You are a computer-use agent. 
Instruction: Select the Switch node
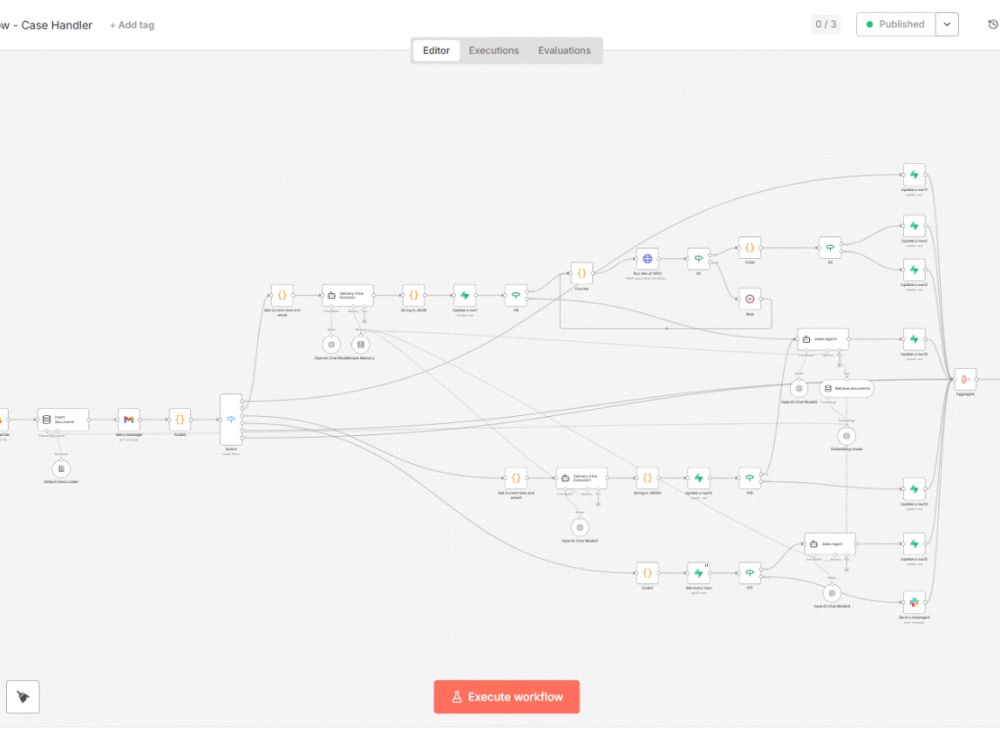coord(231,419)
